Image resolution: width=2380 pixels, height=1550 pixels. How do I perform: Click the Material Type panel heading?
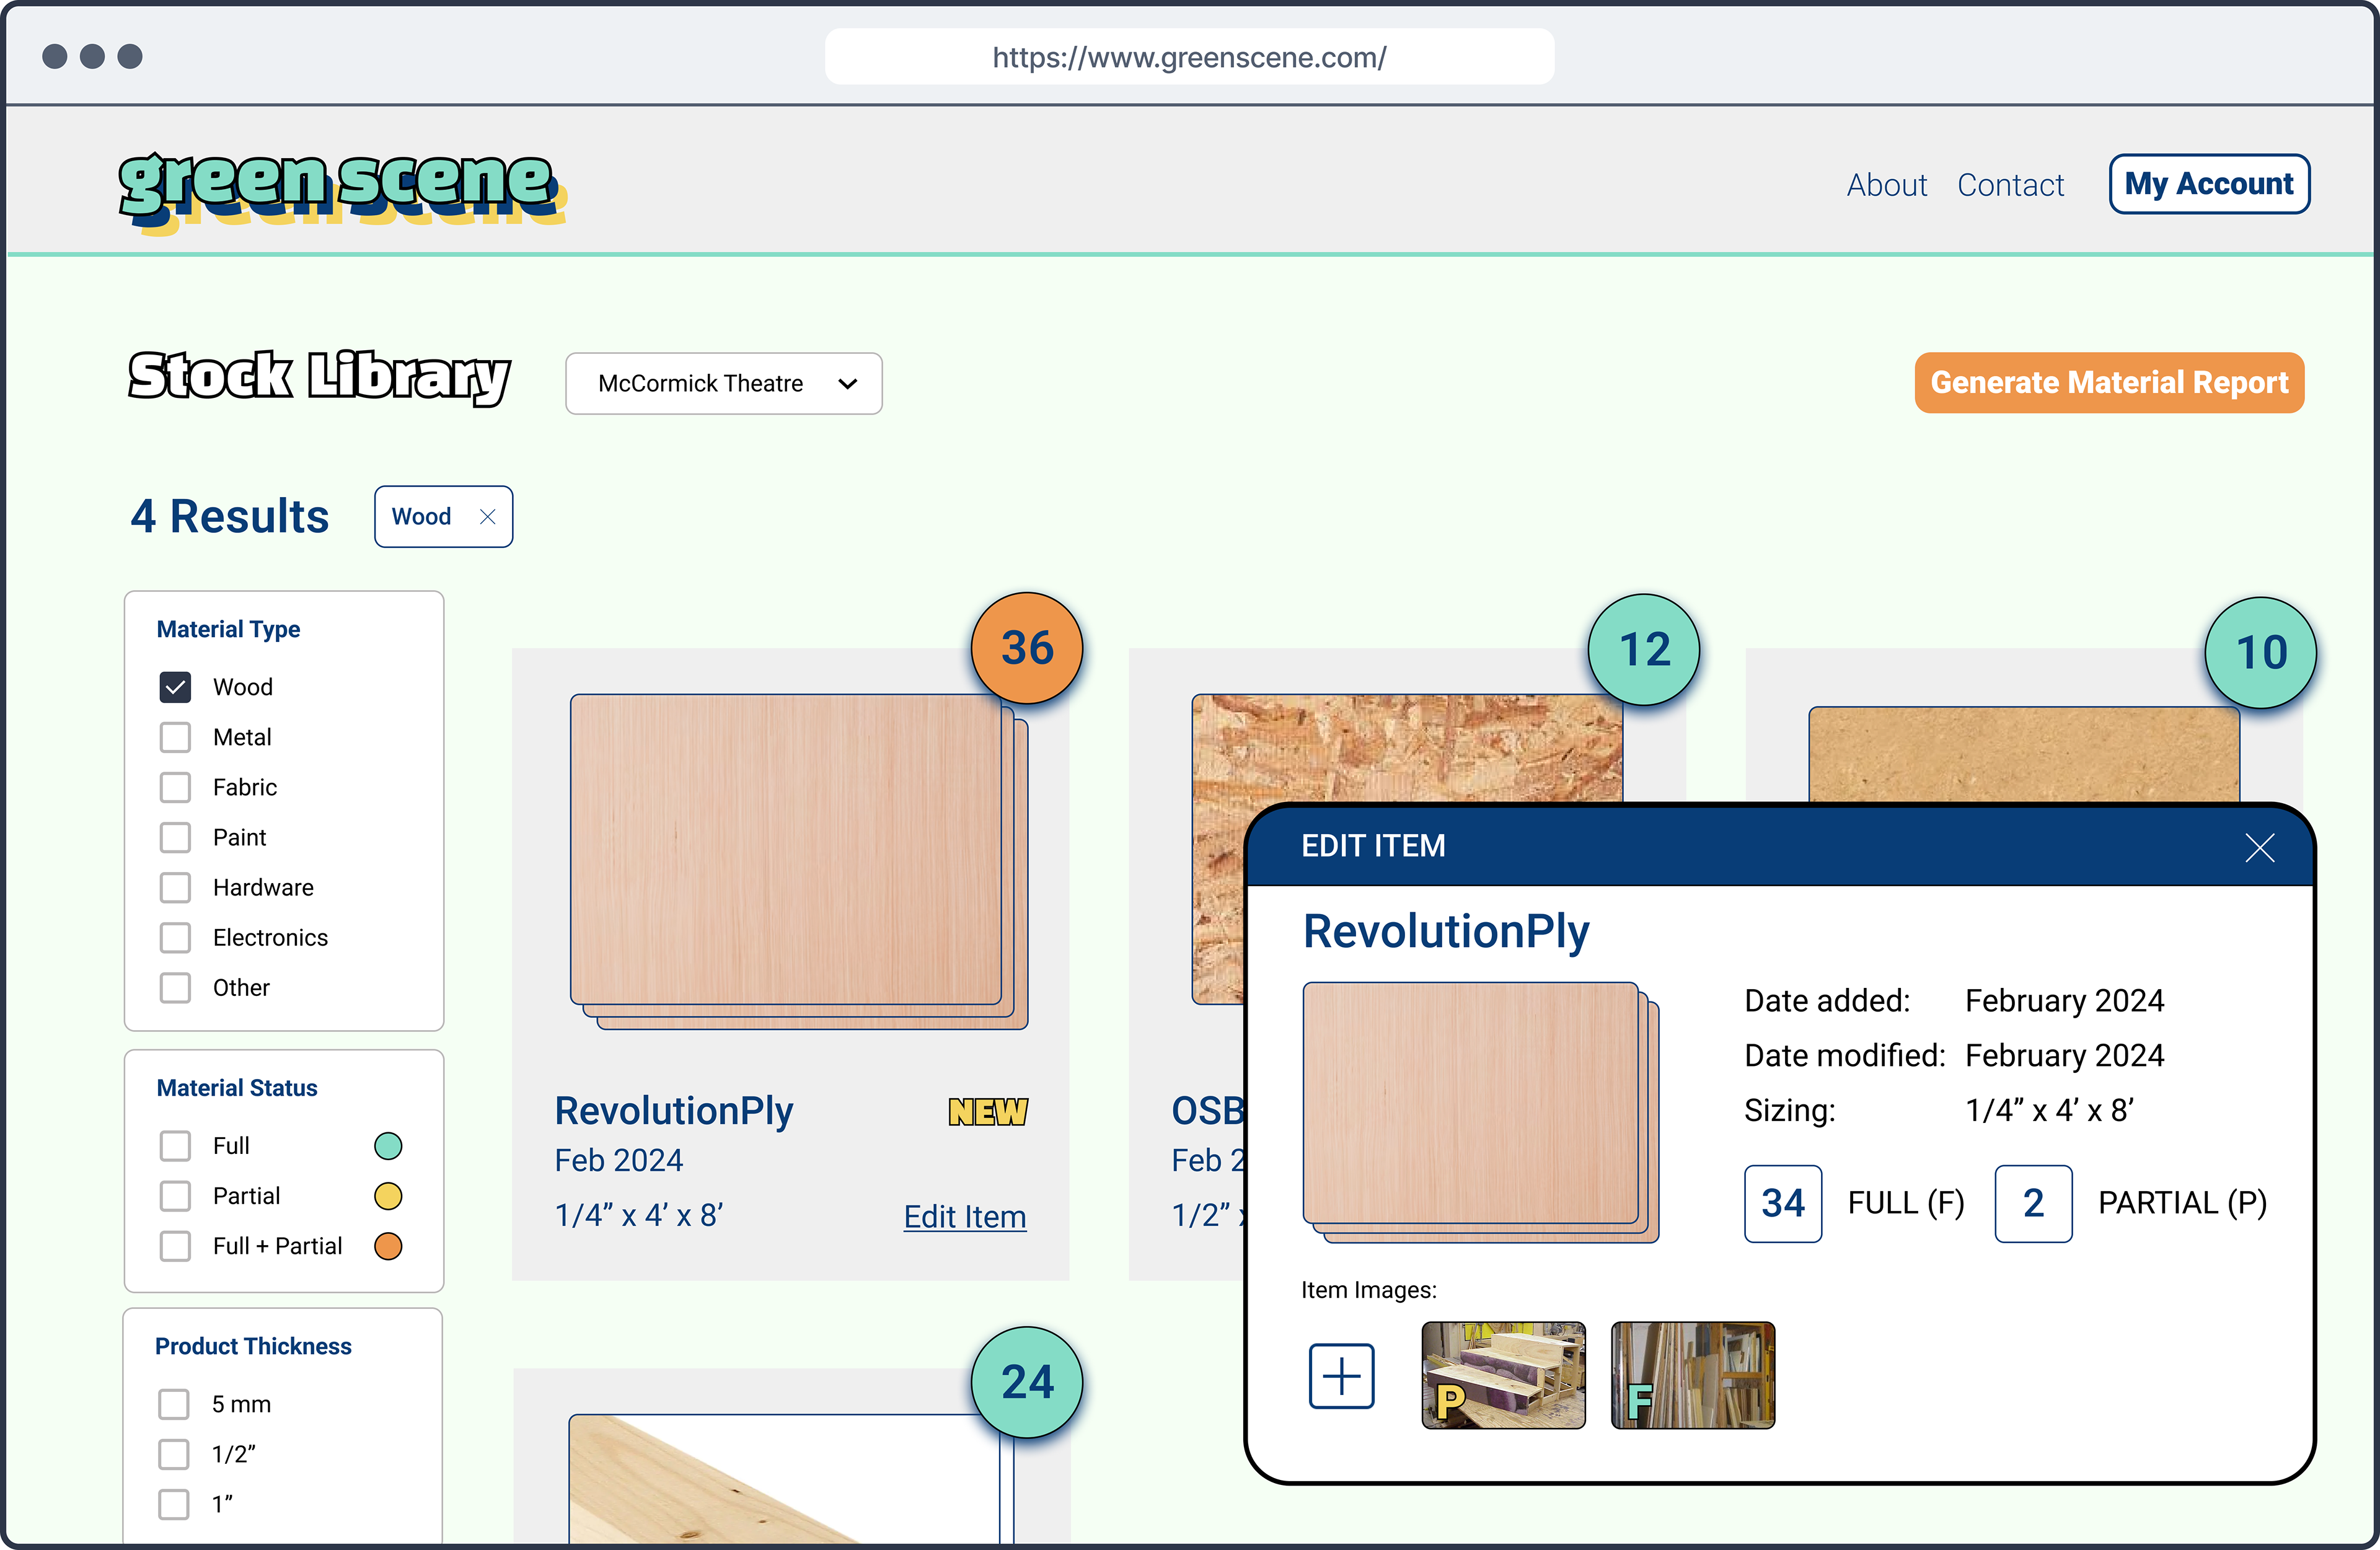[x=228, y=629]
